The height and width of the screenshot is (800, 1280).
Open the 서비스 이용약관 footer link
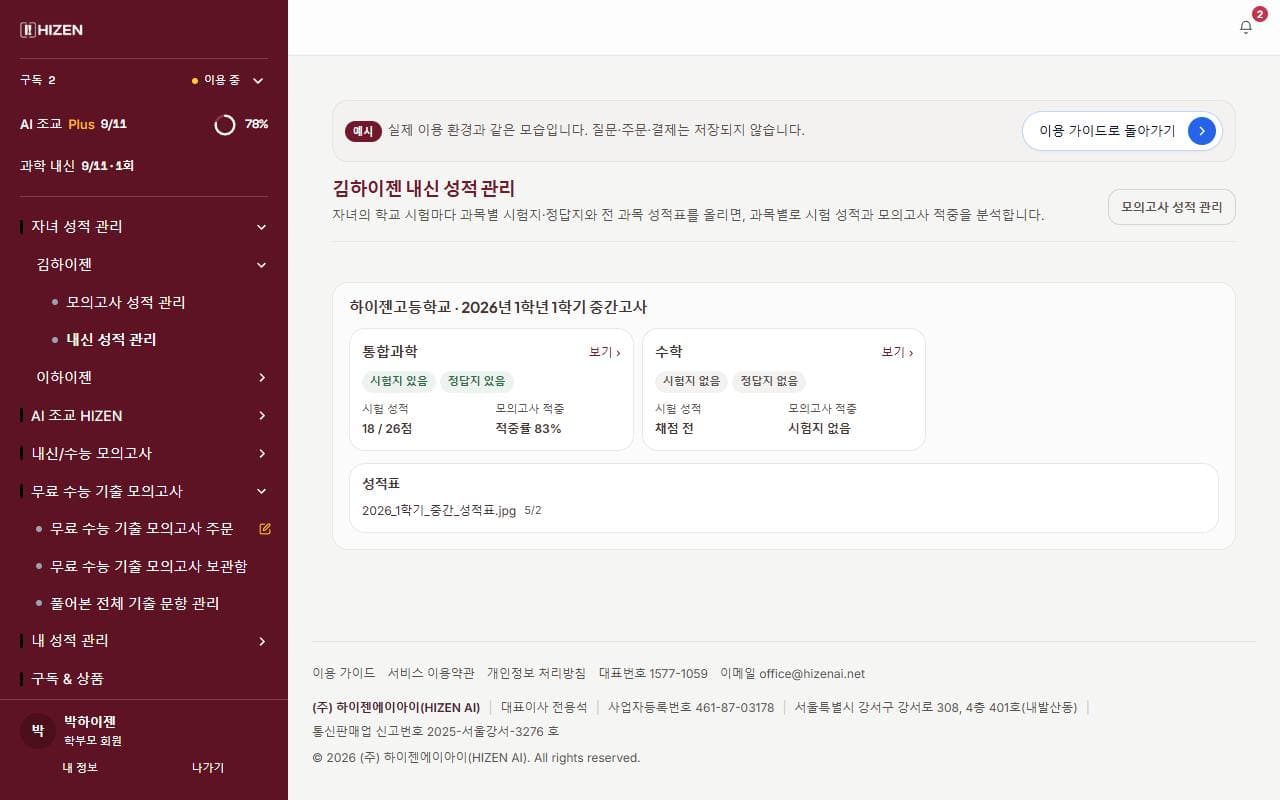click(431, 673)
